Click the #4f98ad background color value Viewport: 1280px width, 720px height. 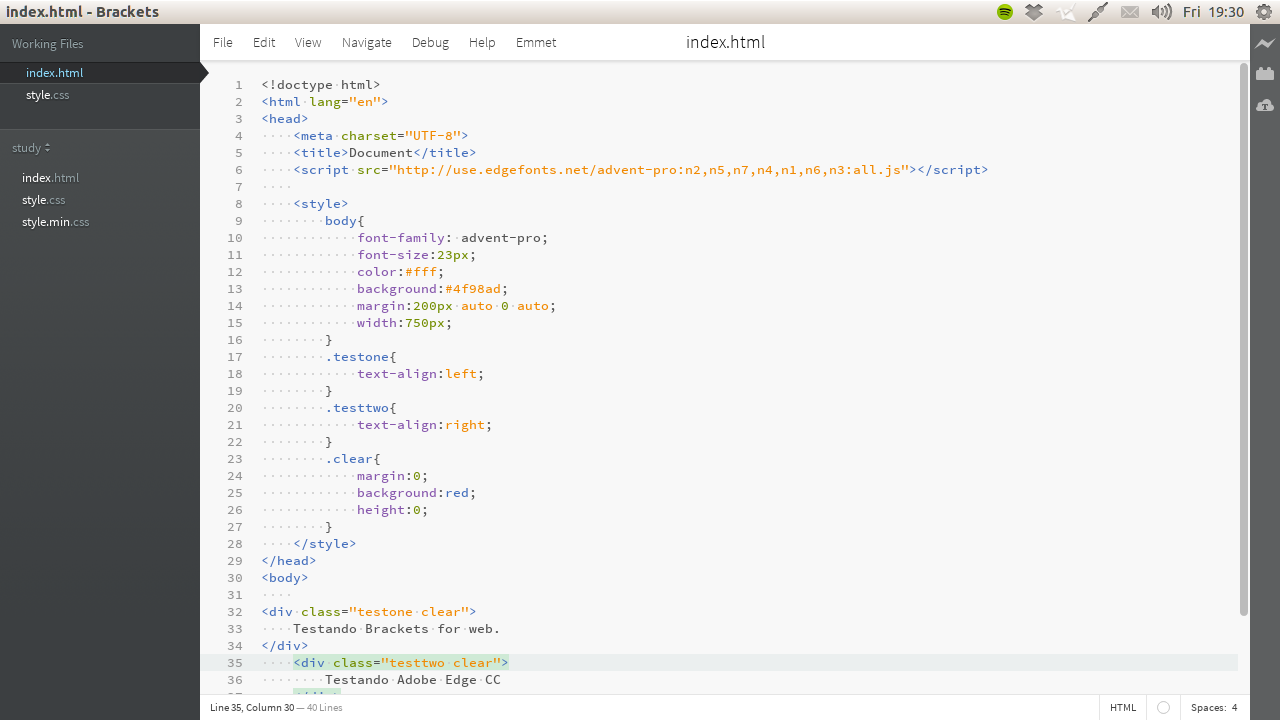click(473, 289)
